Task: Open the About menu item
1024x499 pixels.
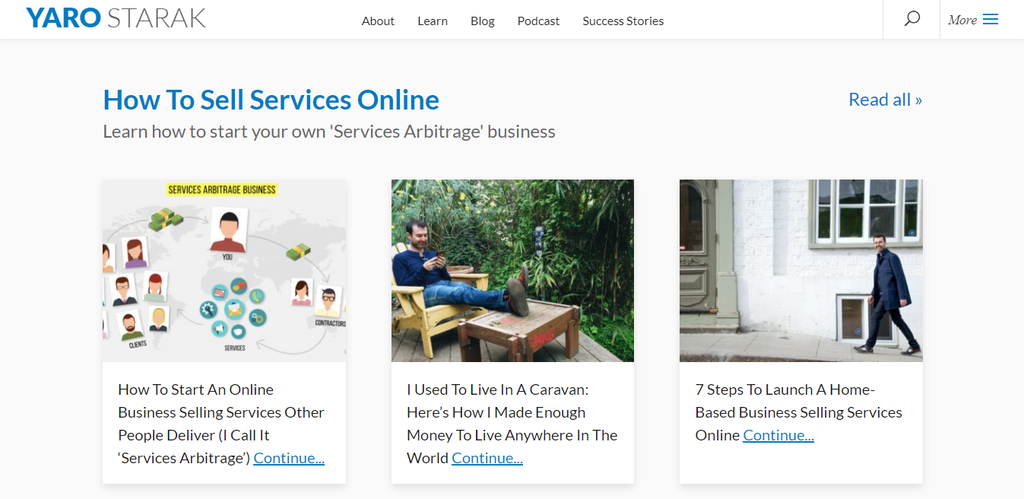Action: 378,21
